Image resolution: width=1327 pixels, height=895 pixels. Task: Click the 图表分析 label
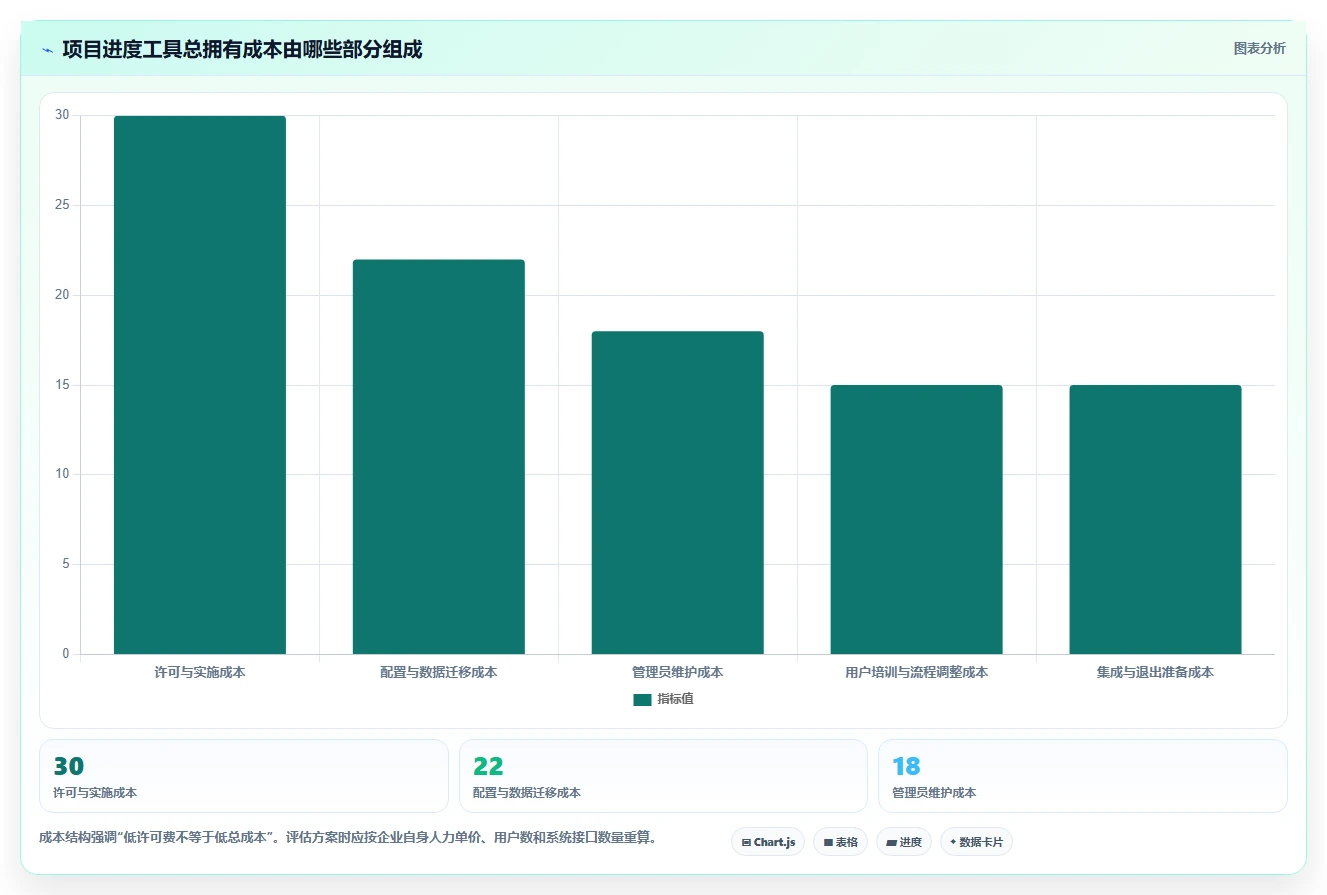point(1259,48)
